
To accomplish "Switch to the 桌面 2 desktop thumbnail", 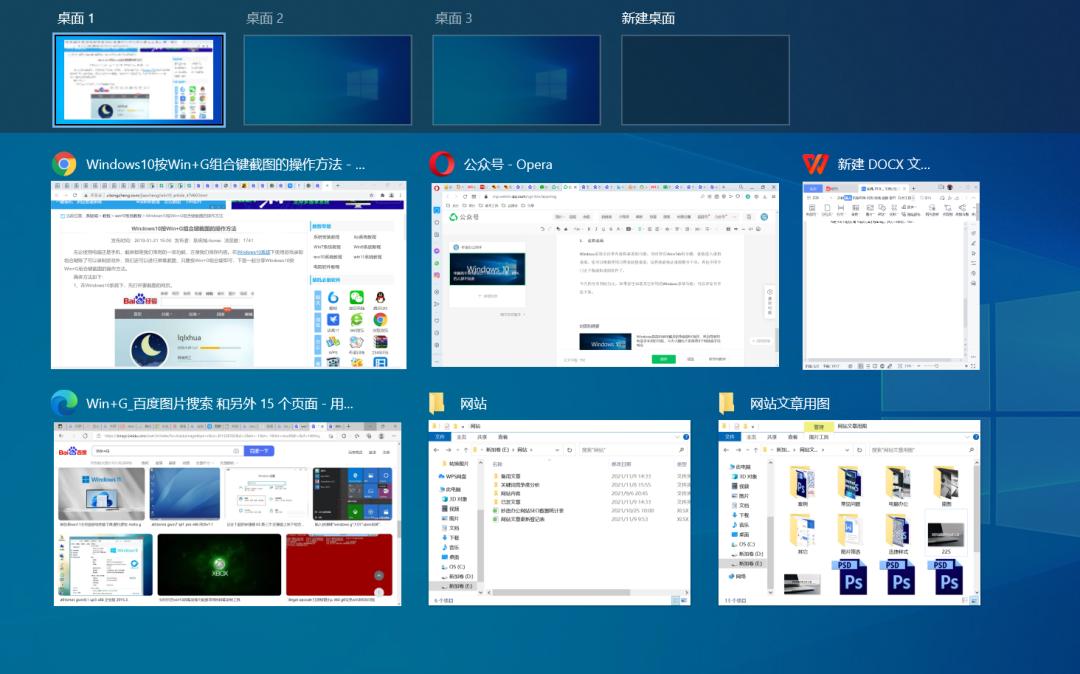I will point(327,80).
